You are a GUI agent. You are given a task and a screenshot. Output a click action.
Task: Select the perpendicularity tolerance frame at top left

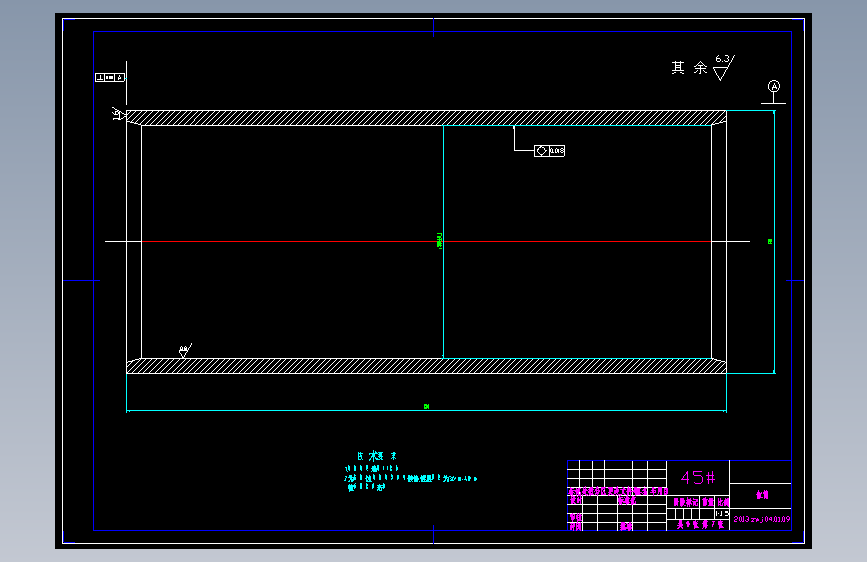tap(110, 77)
